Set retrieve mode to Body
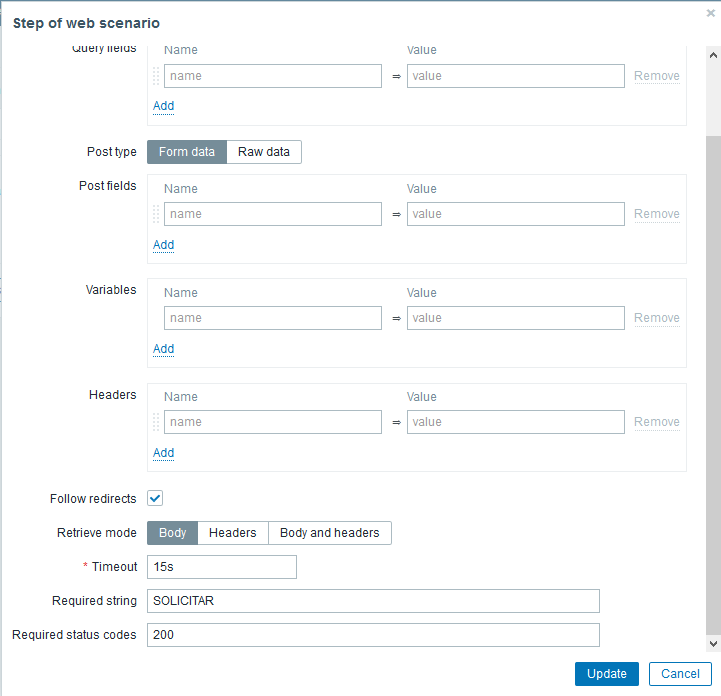The image size is (721, 696). tap(173, 533)
